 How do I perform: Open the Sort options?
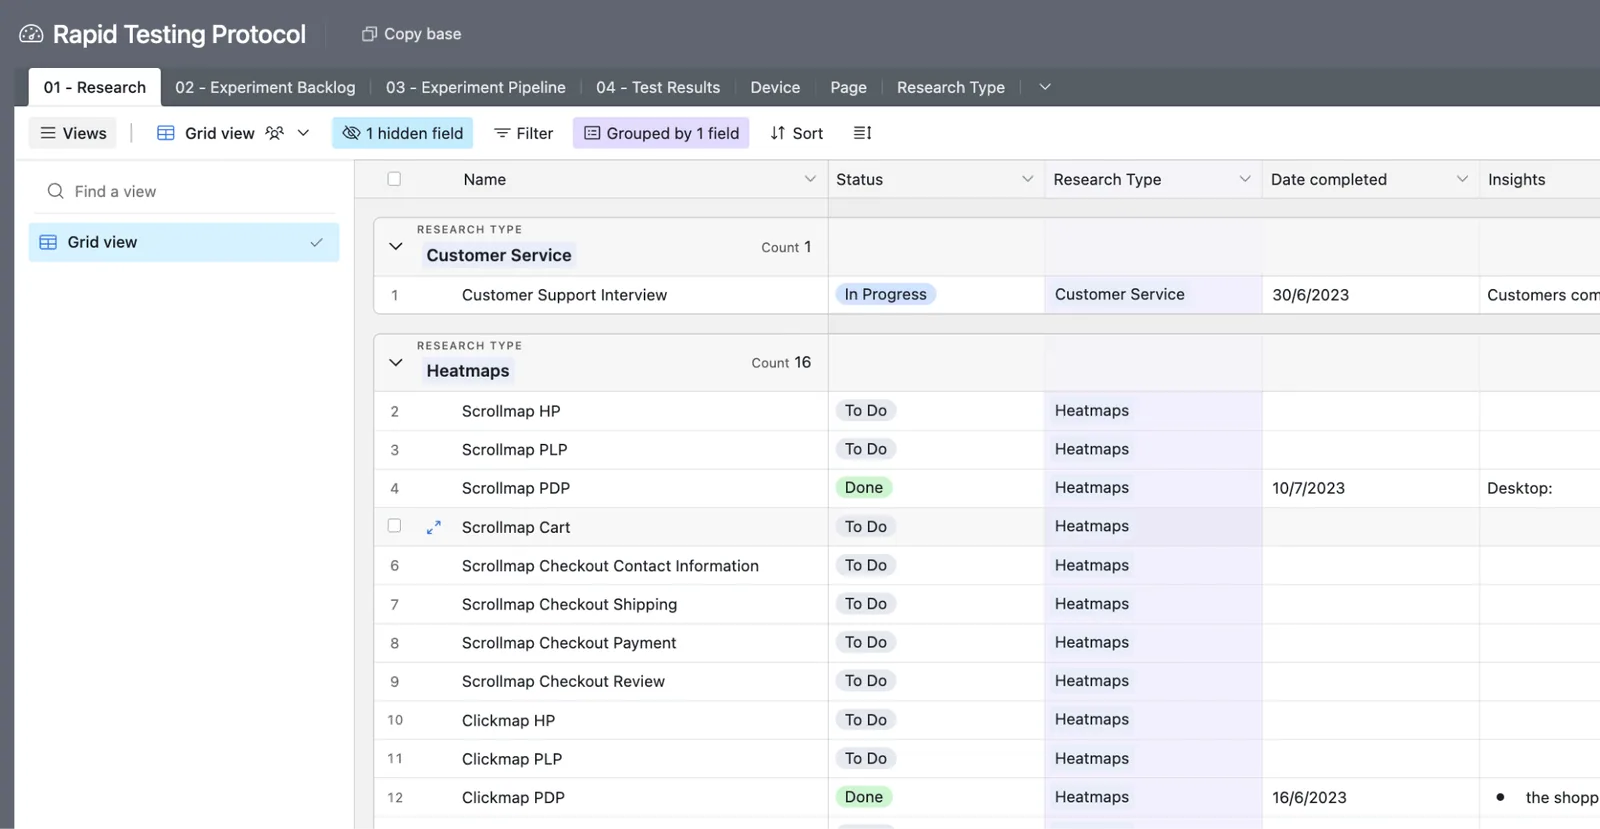coord(796,133)
